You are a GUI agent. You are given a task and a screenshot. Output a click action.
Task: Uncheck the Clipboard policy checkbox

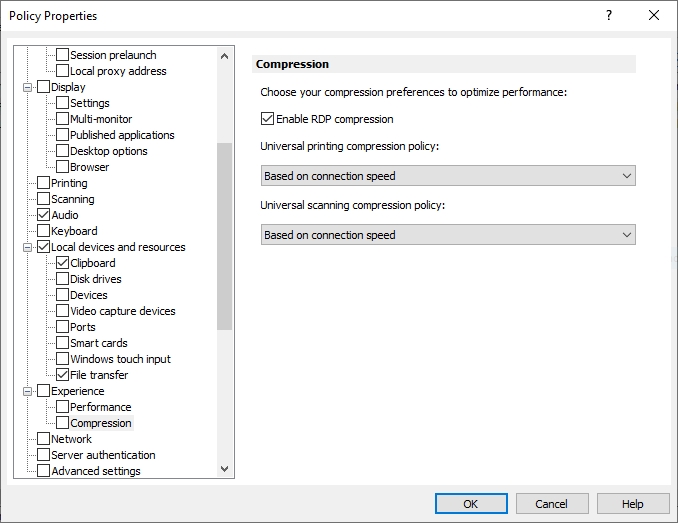(x=62, y=263)
